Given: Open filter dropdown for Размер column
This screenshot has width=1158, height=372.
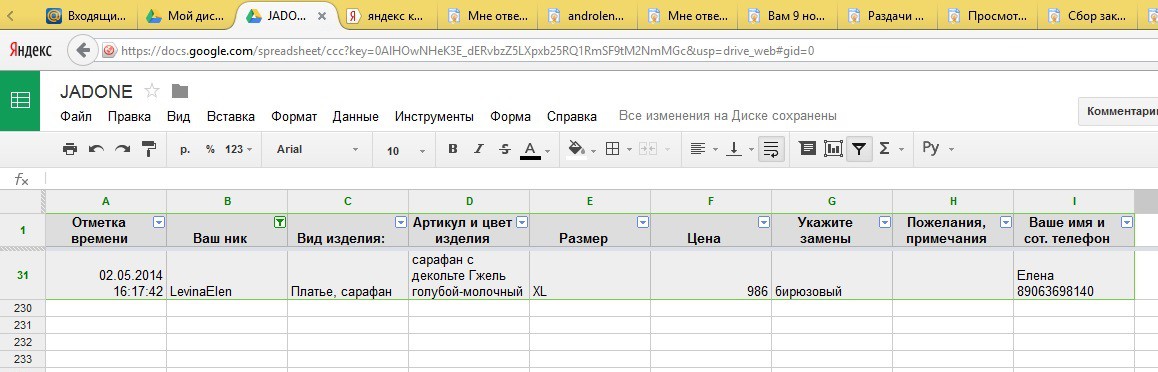Looking at the screenshot, I should point(643,221).
